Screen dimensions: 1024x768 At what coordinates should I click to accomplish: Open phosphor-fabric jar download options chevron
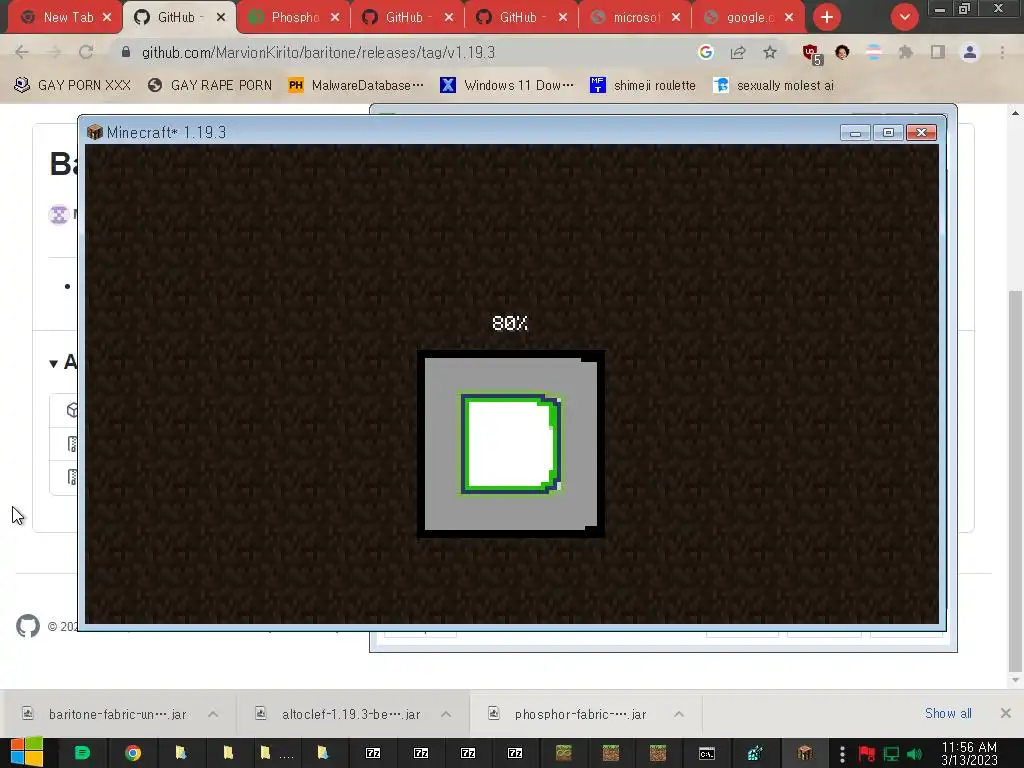point(679,714)
